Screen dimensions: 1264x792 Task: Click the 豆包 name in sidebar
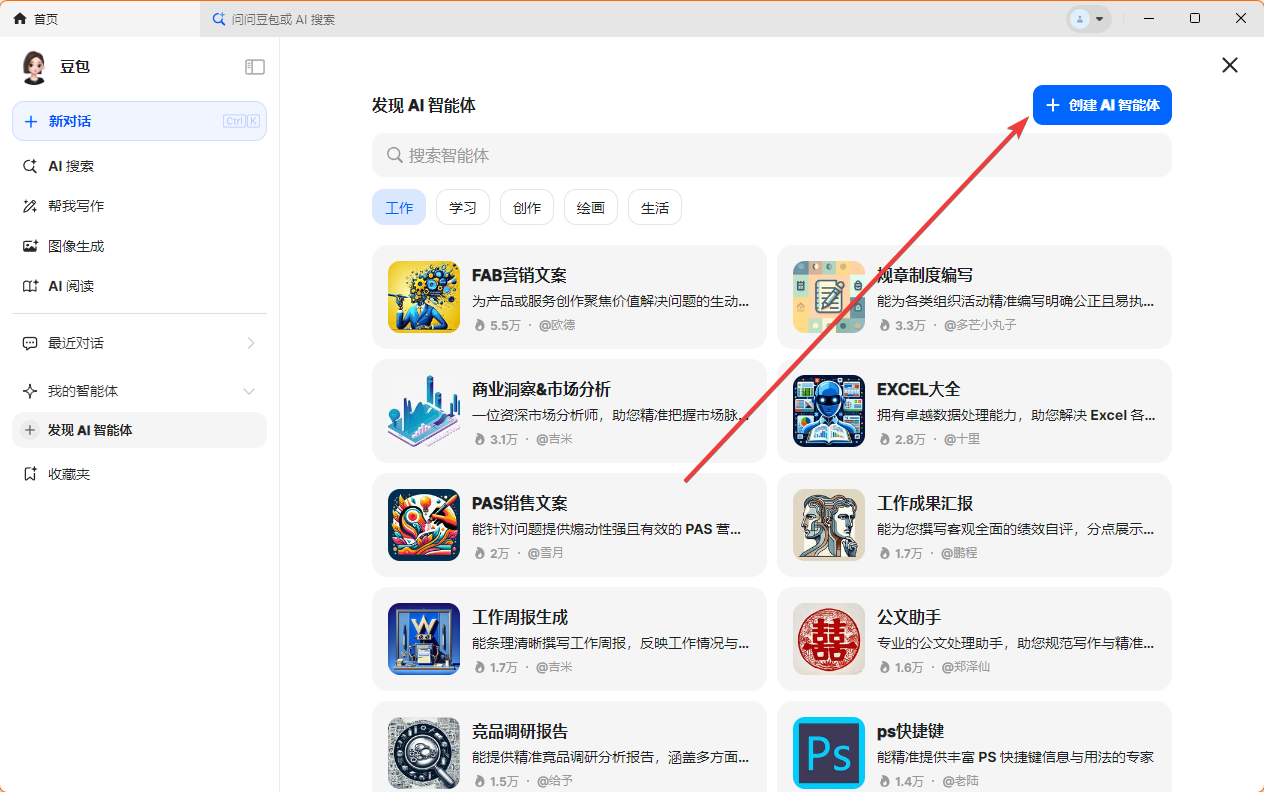(x=75, y=67)
